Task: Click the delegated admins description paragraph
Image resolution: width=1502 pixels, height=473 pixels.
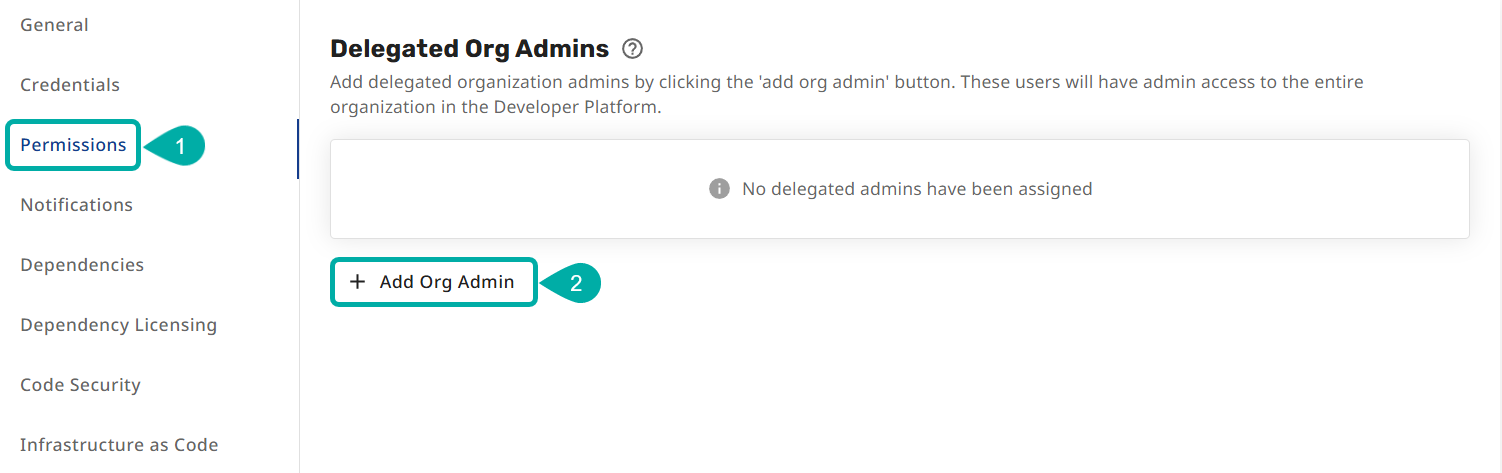Action: [846, 94]
